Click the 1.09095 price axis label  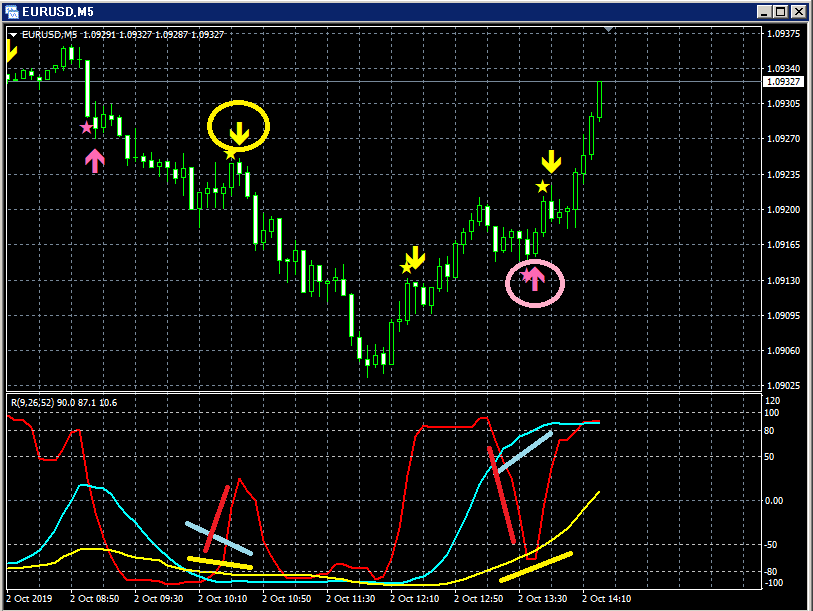pyautogui.click(x=783, y=315)
